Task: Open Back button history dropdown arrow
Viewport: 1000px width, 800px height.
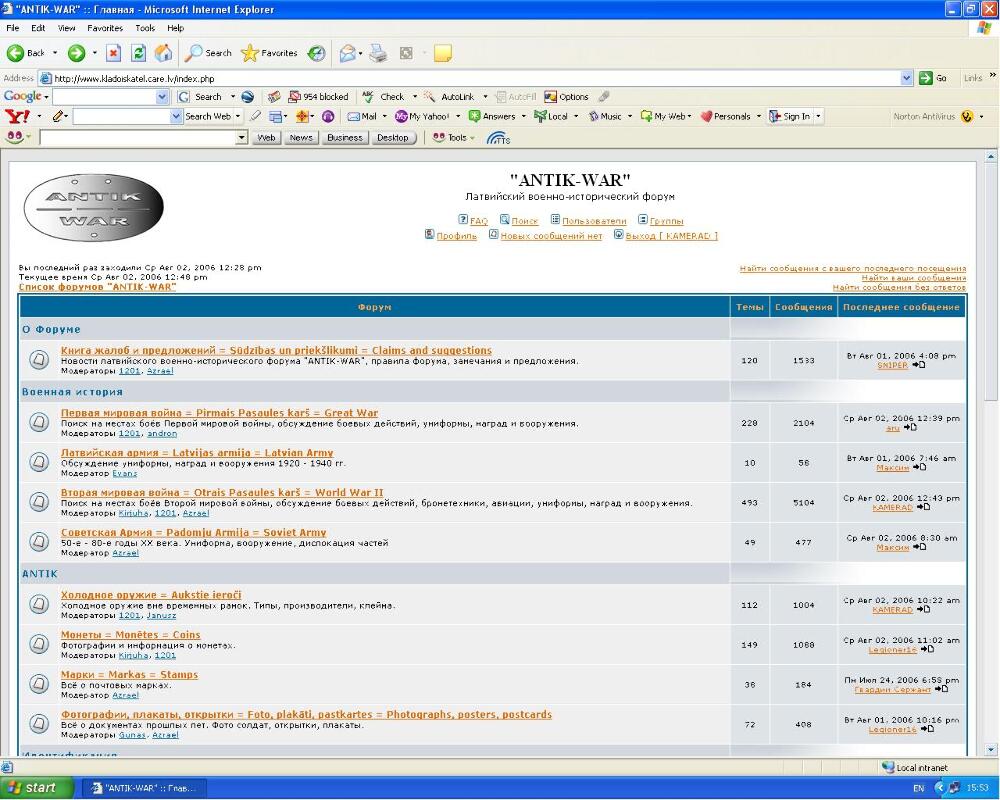Action: point(55,53)
